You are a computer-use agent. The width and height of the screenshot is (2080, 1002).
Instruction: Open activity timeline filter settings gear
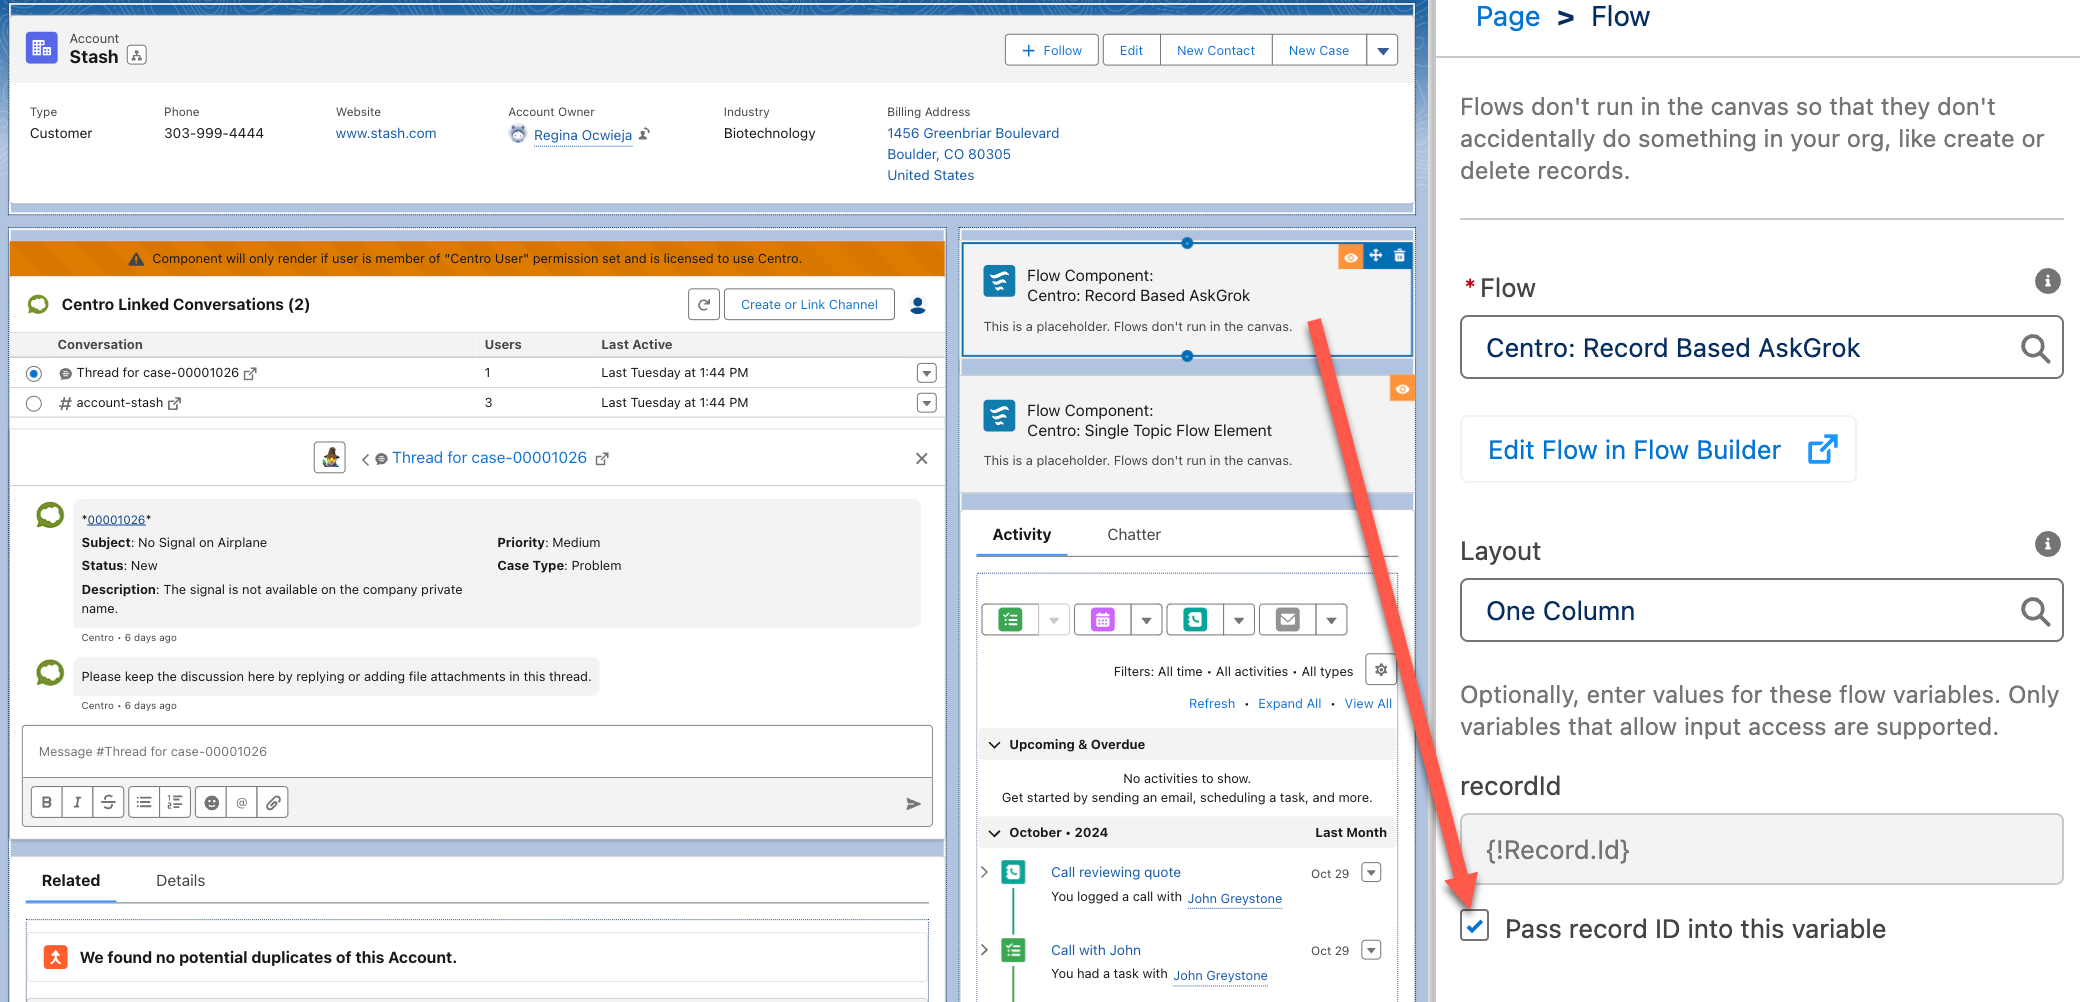[x=1381, y=670]
